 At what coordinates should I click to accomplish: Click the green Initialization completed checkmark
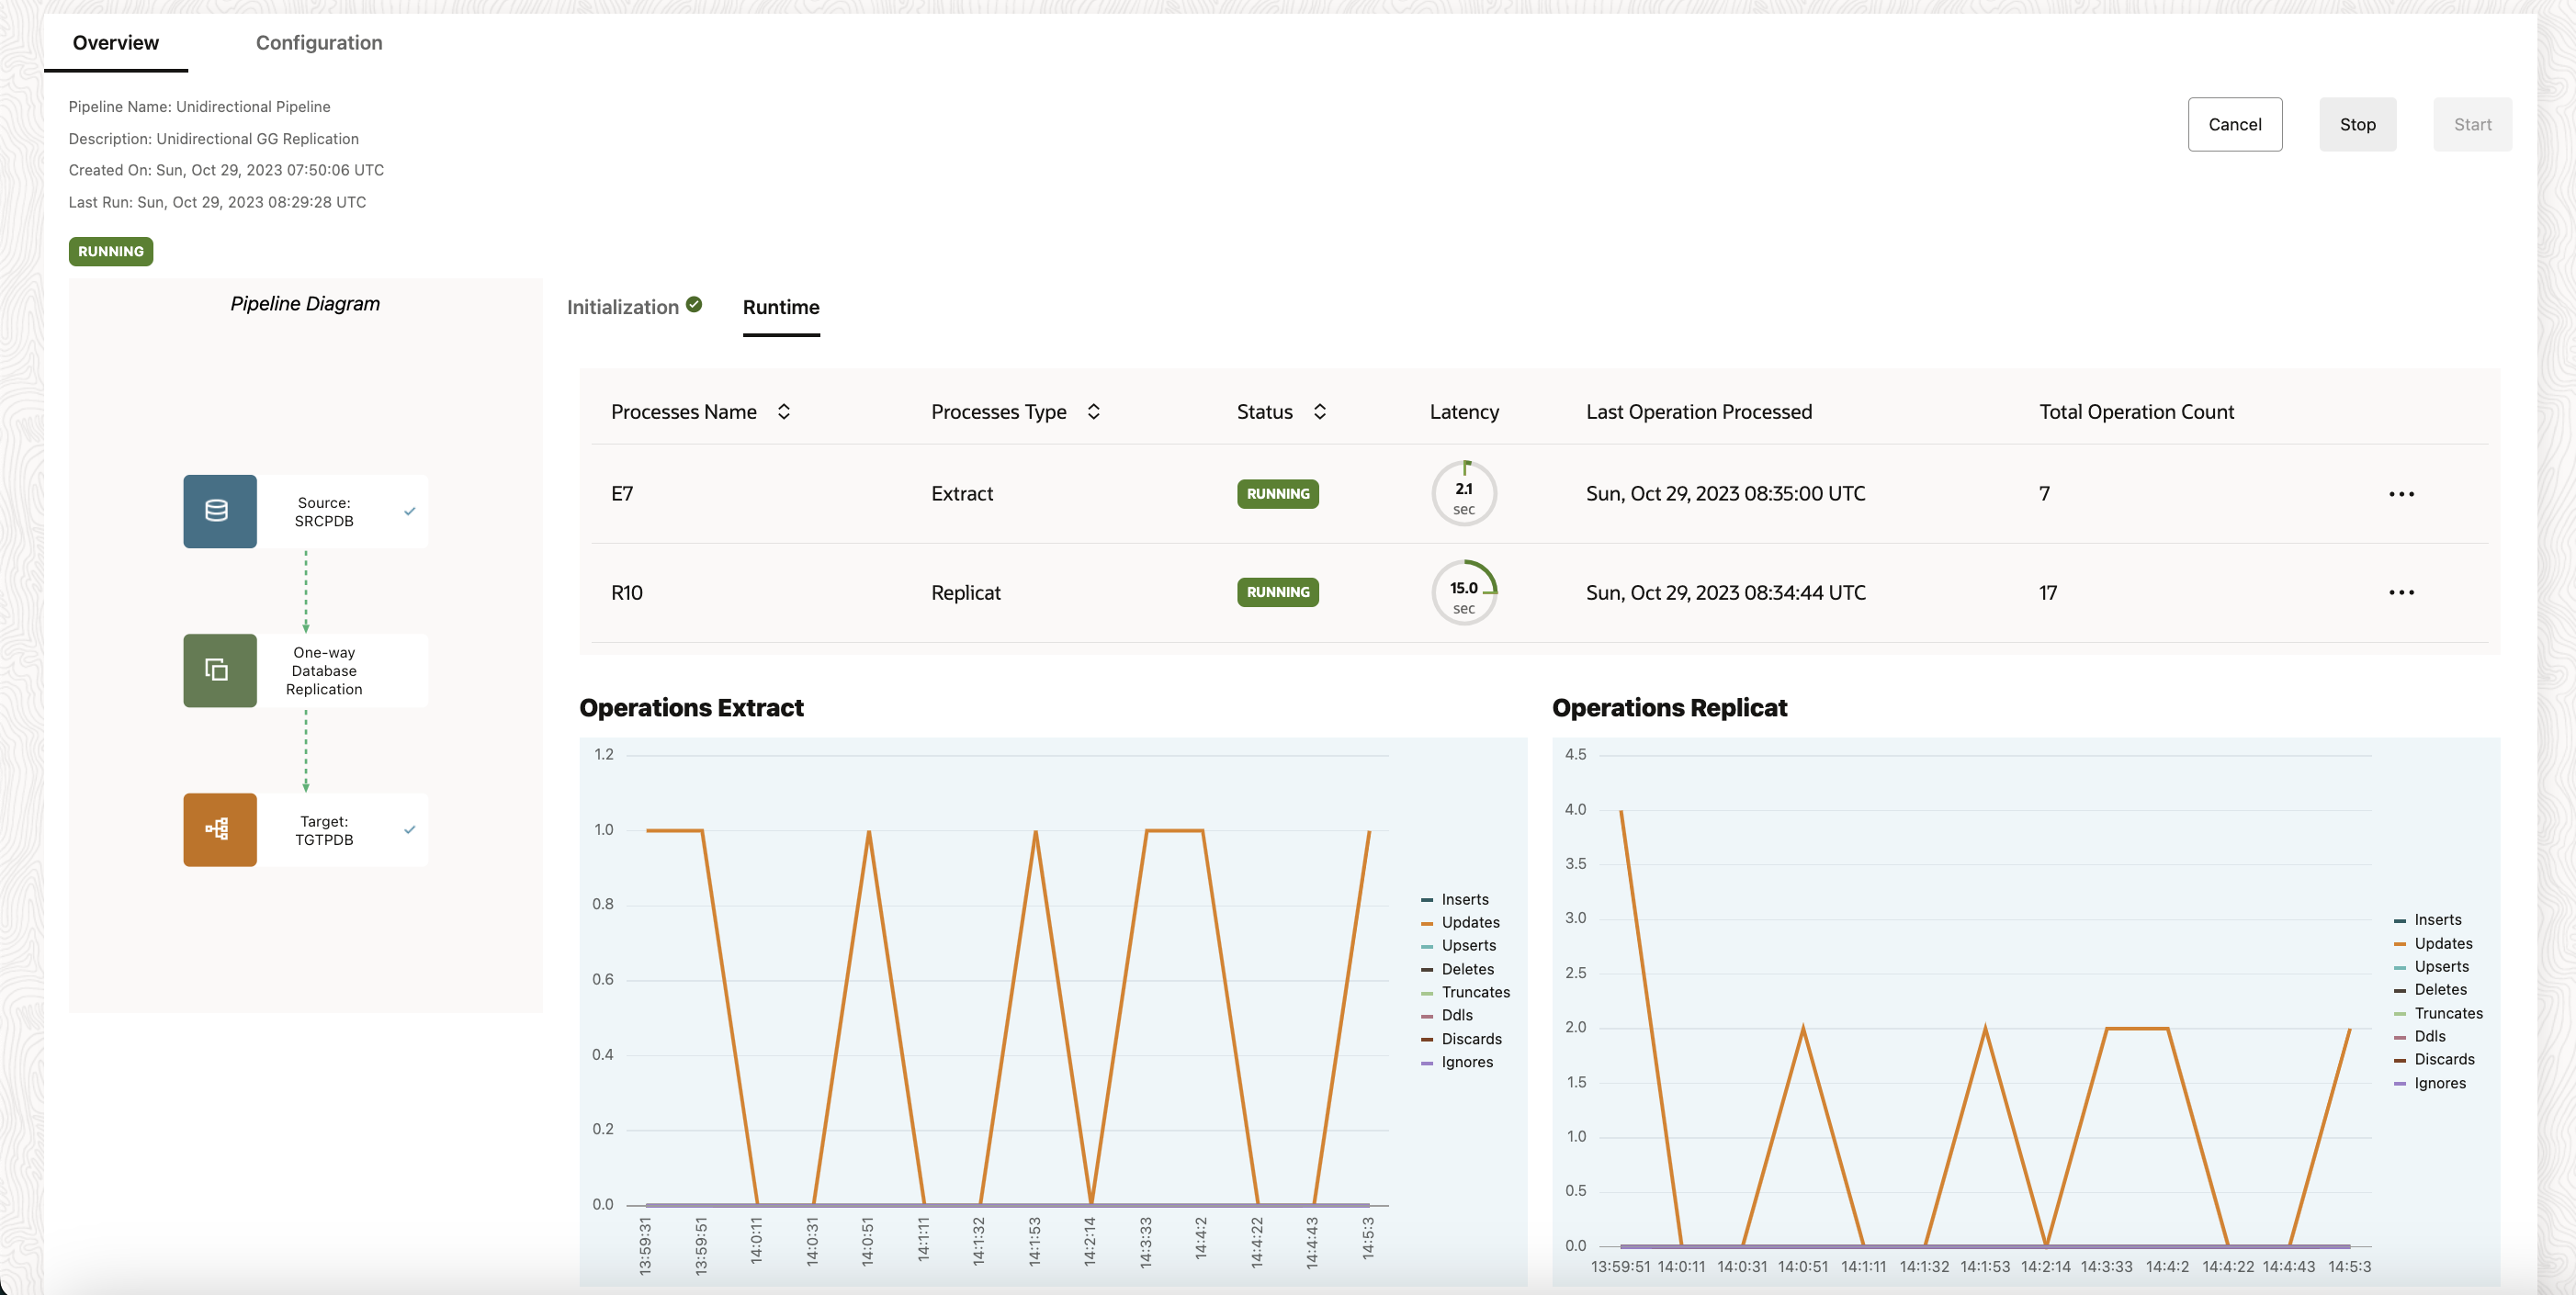(694, 305)
